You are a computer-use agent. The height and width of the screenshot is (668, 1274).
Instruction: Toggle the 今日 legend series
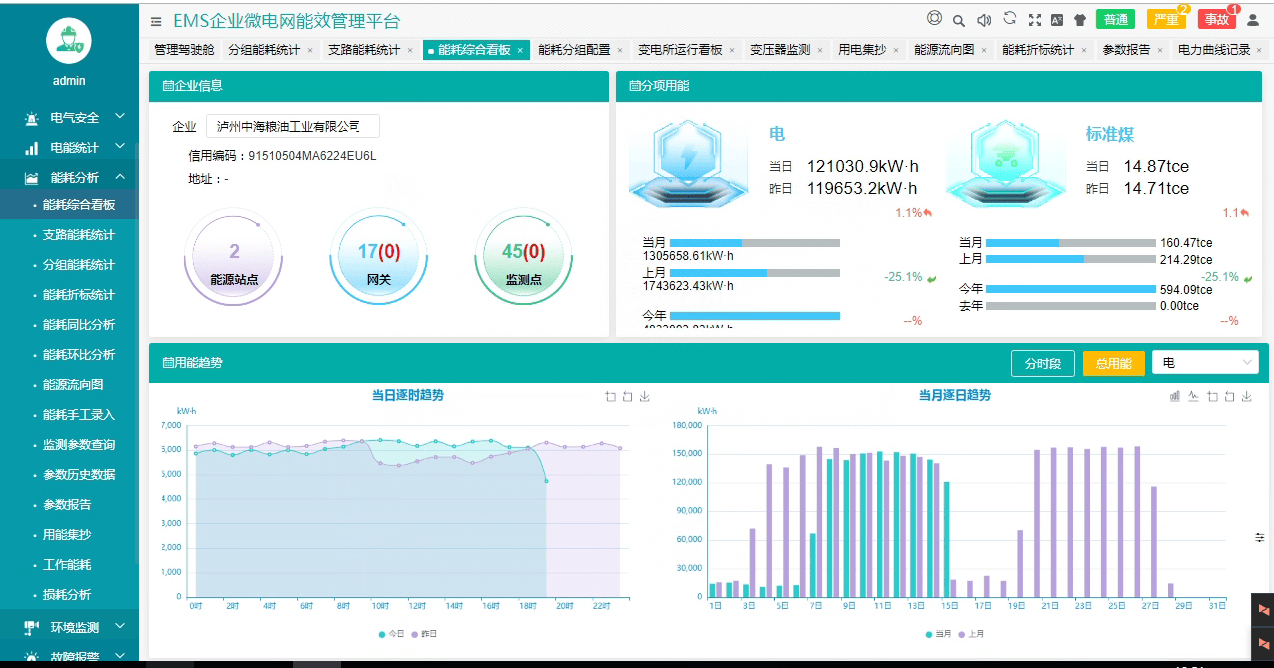coord(391,634)
